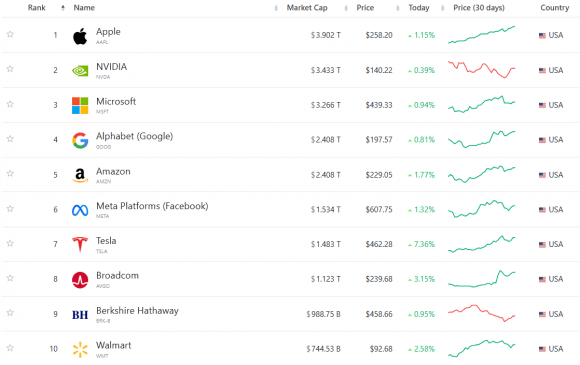Open the Berkshire Hathaway company link
The height and width of the screenshot is (365, 580).
tap(137, 311)
